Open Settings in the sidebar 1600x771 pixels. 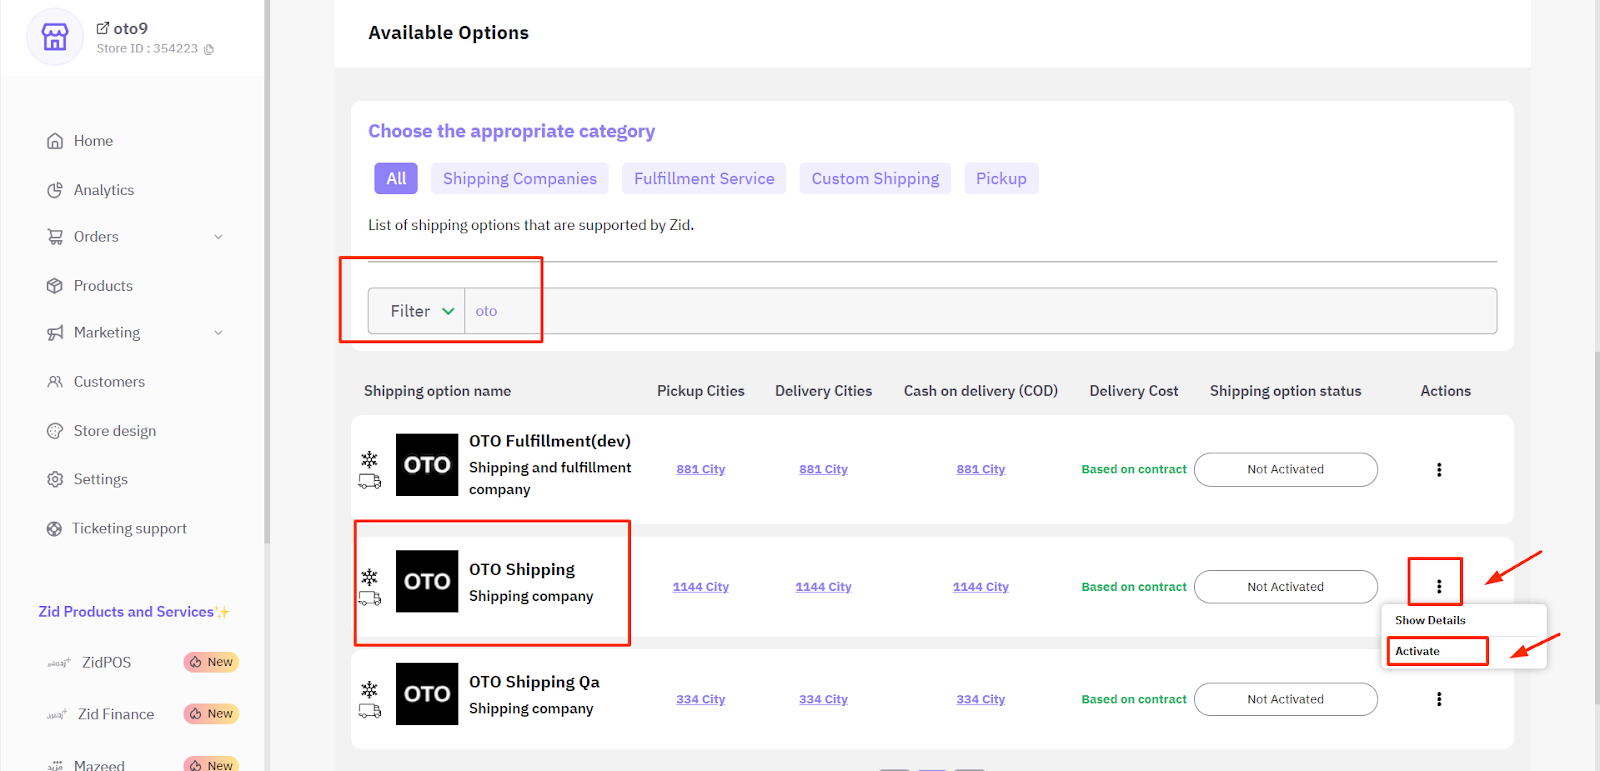[x=101, y=479]
